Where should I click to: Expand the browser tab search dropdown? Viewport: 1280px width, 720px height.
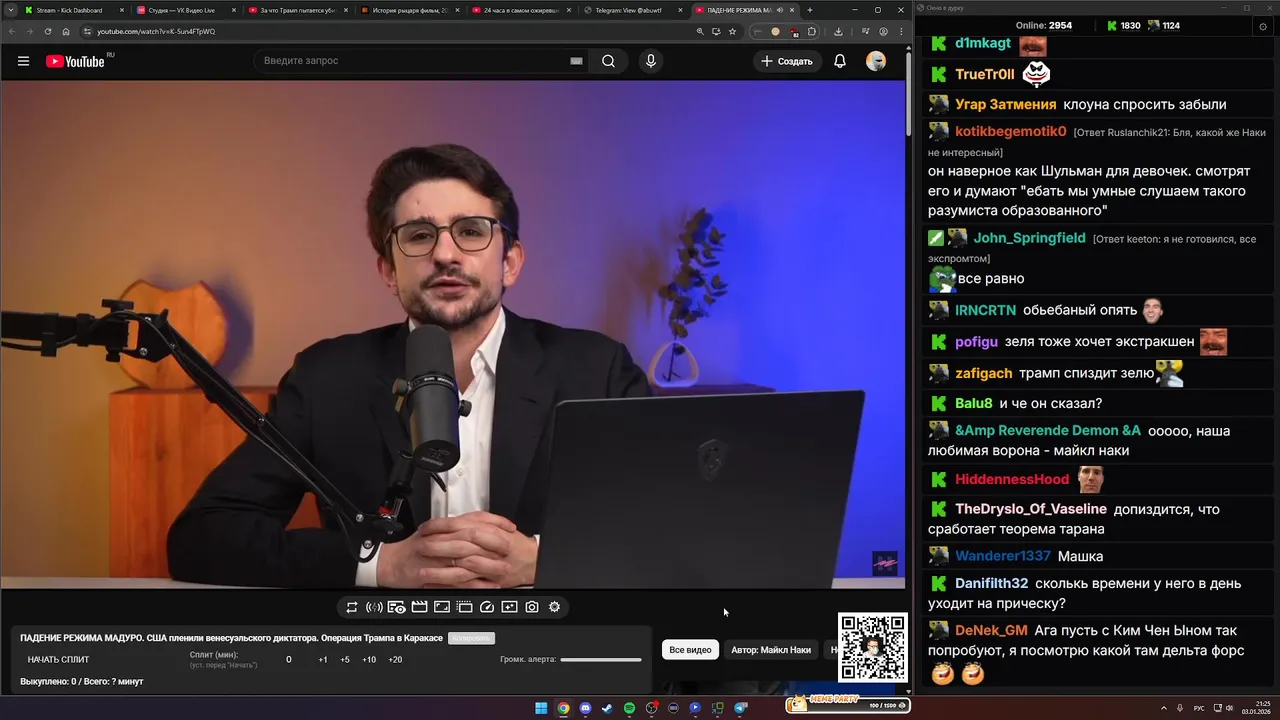10,10
